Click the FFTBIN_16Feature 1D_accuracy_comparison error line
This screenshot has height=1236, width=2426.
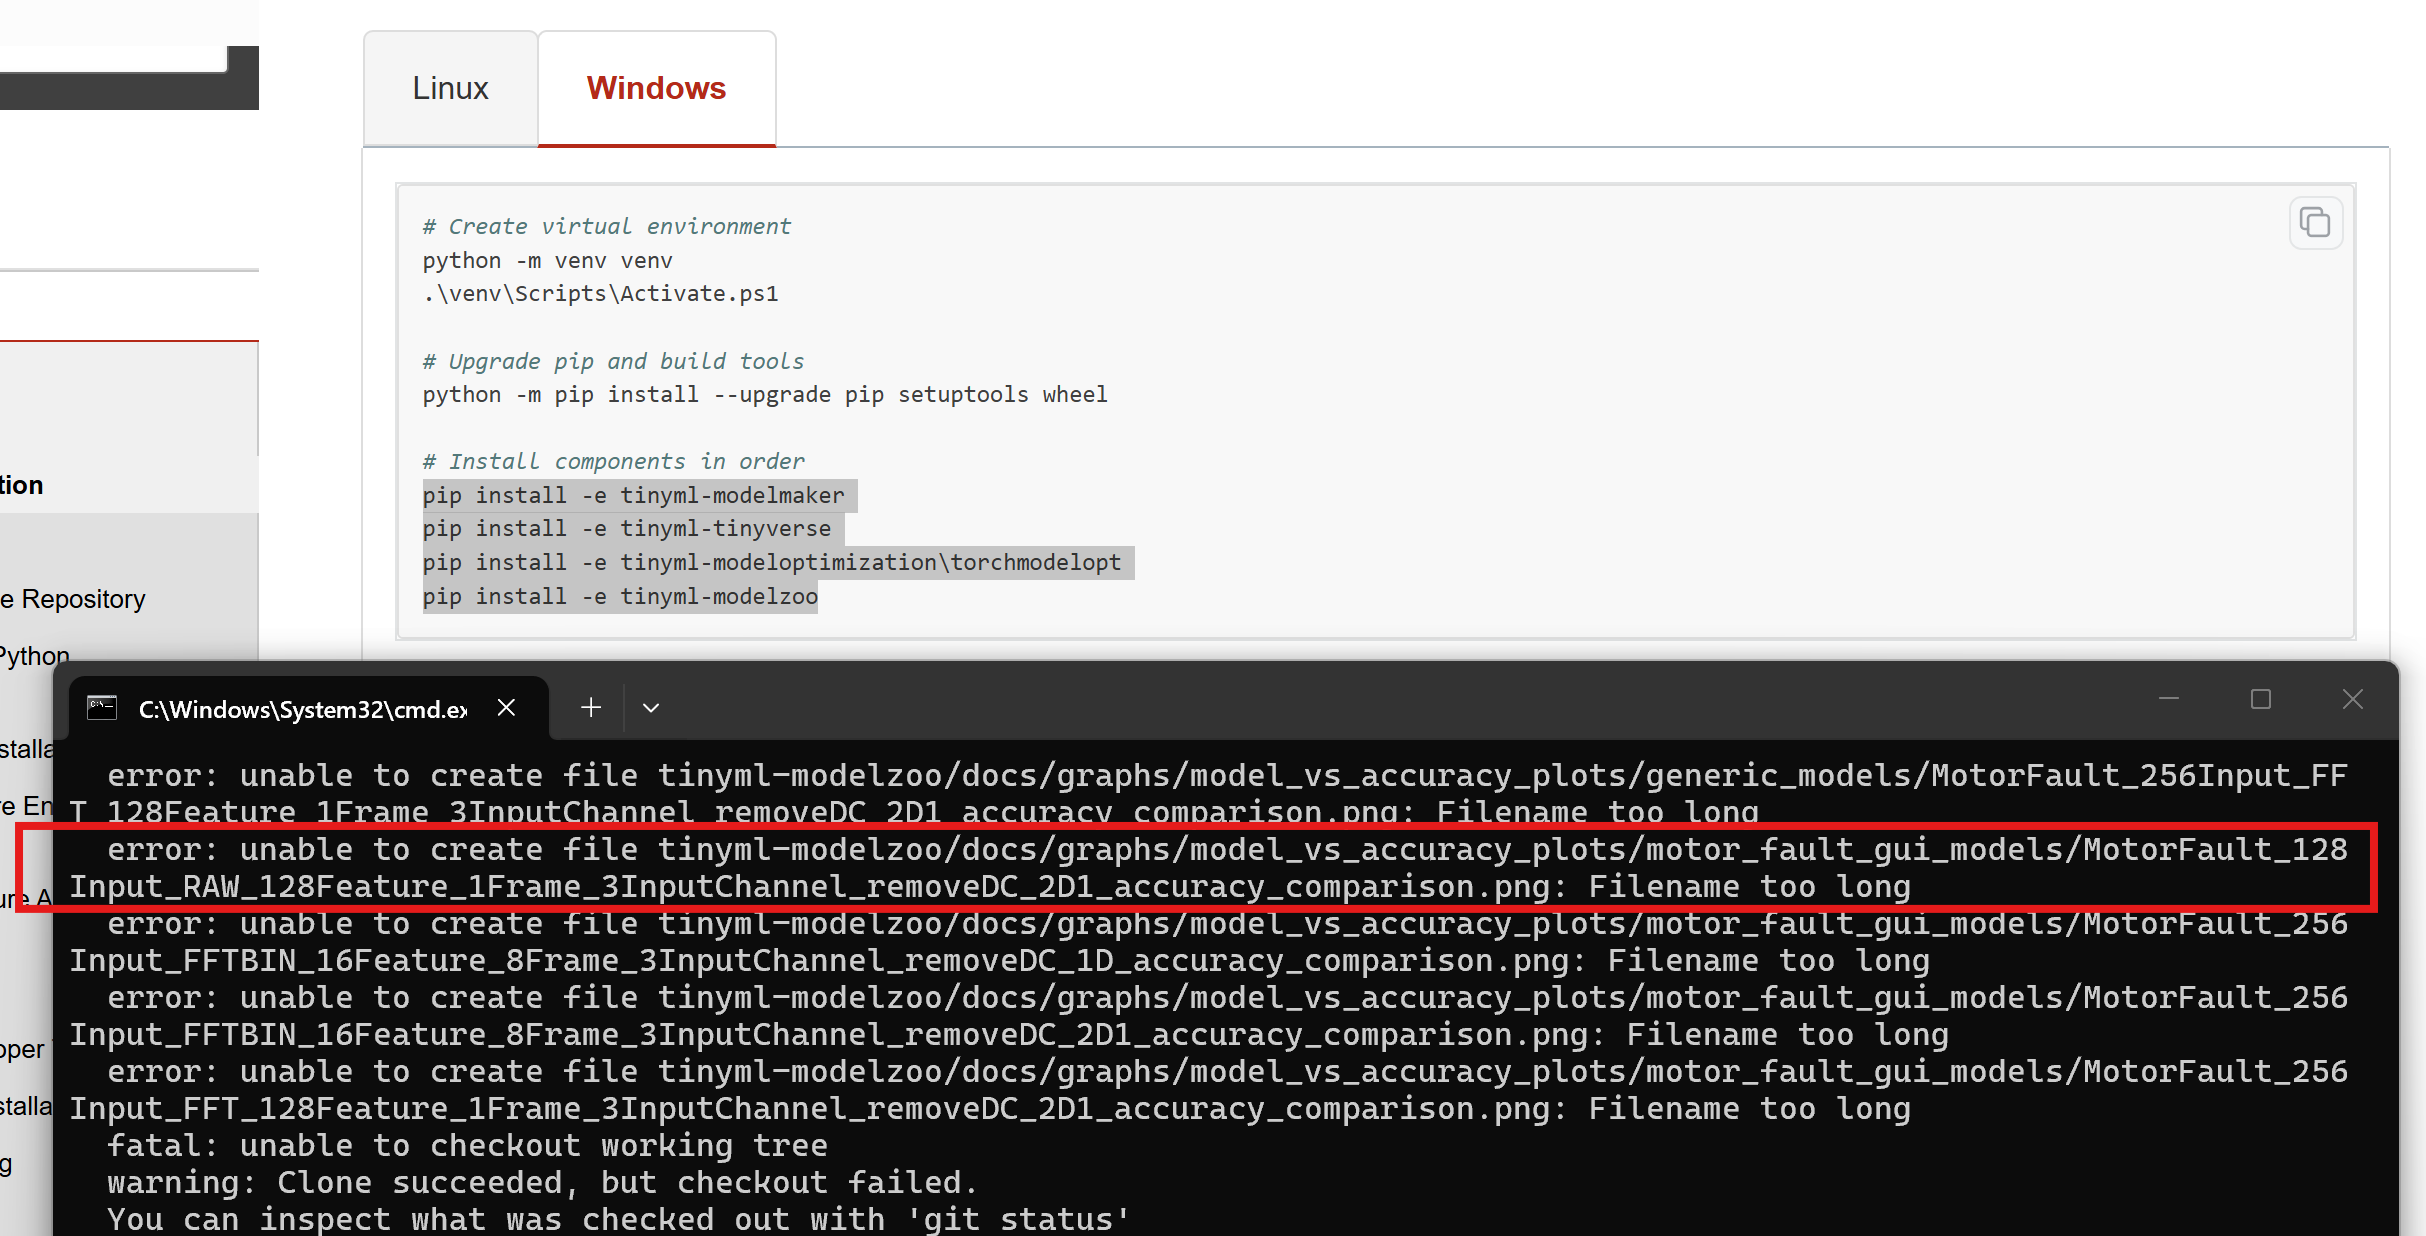(x=1208, y=942)
